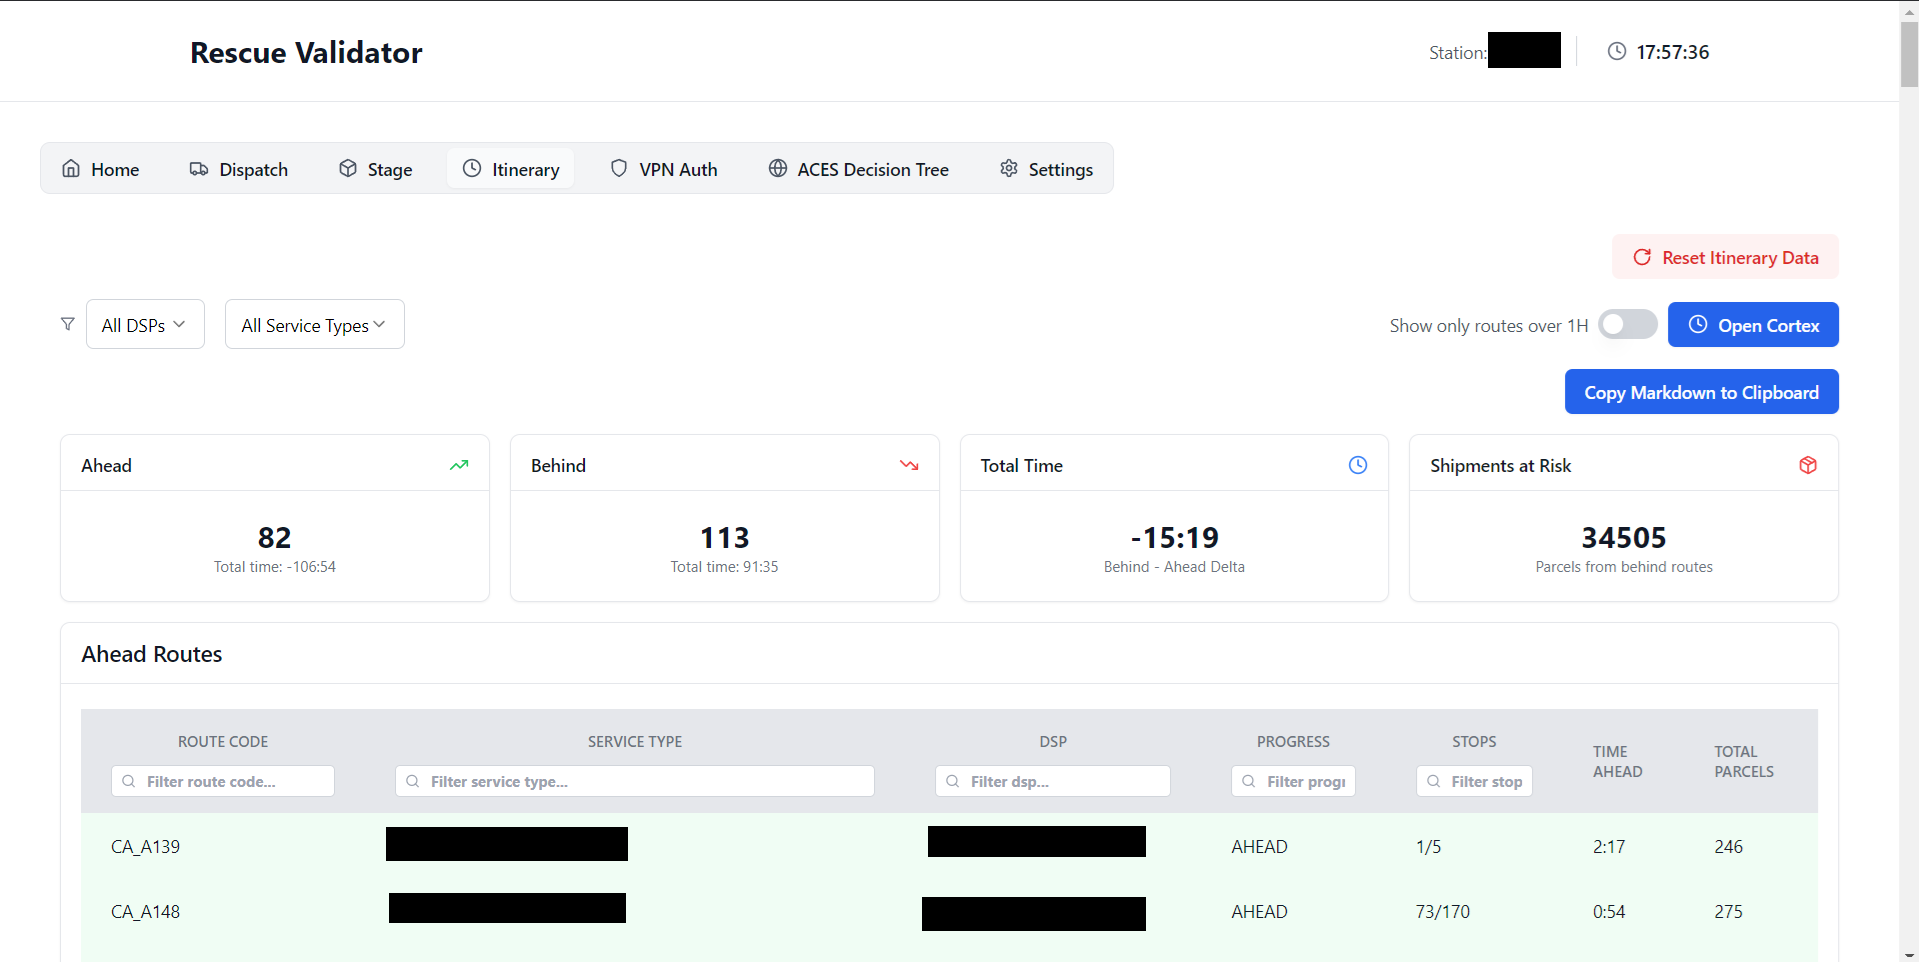Image resolution: width=1919 pixels, height=962 pixels.
Task: Click the green trending-up icon in Ahead card
Action: 459,465
